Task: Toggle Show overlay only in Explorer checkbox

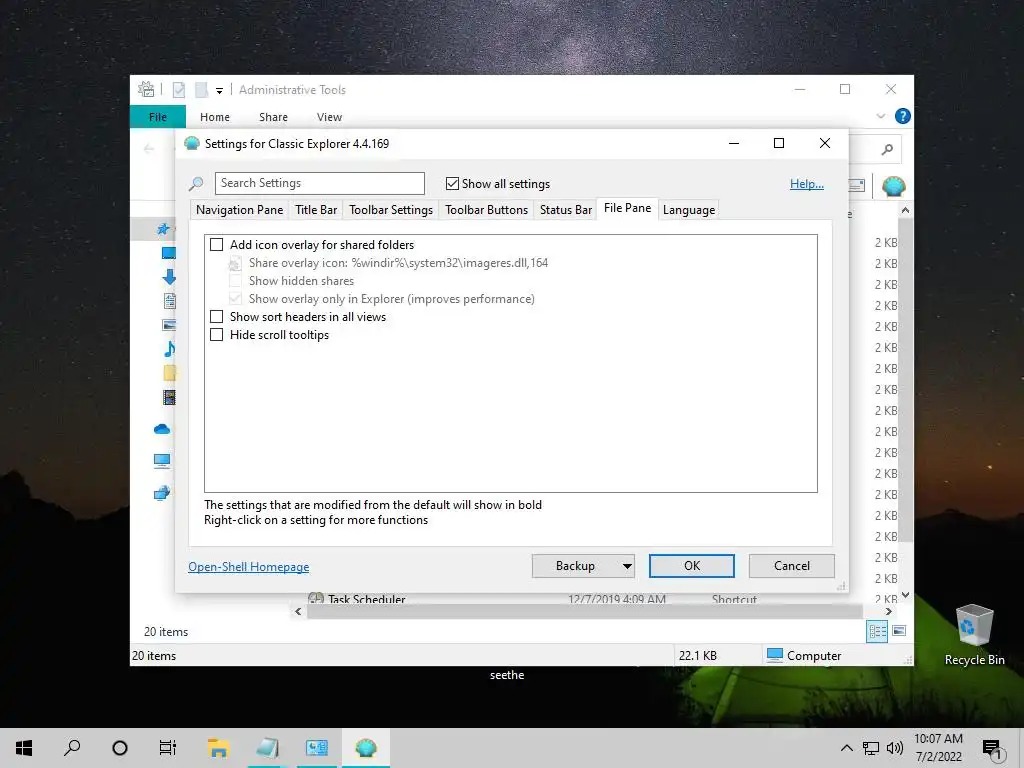Action: coord(235,299)
